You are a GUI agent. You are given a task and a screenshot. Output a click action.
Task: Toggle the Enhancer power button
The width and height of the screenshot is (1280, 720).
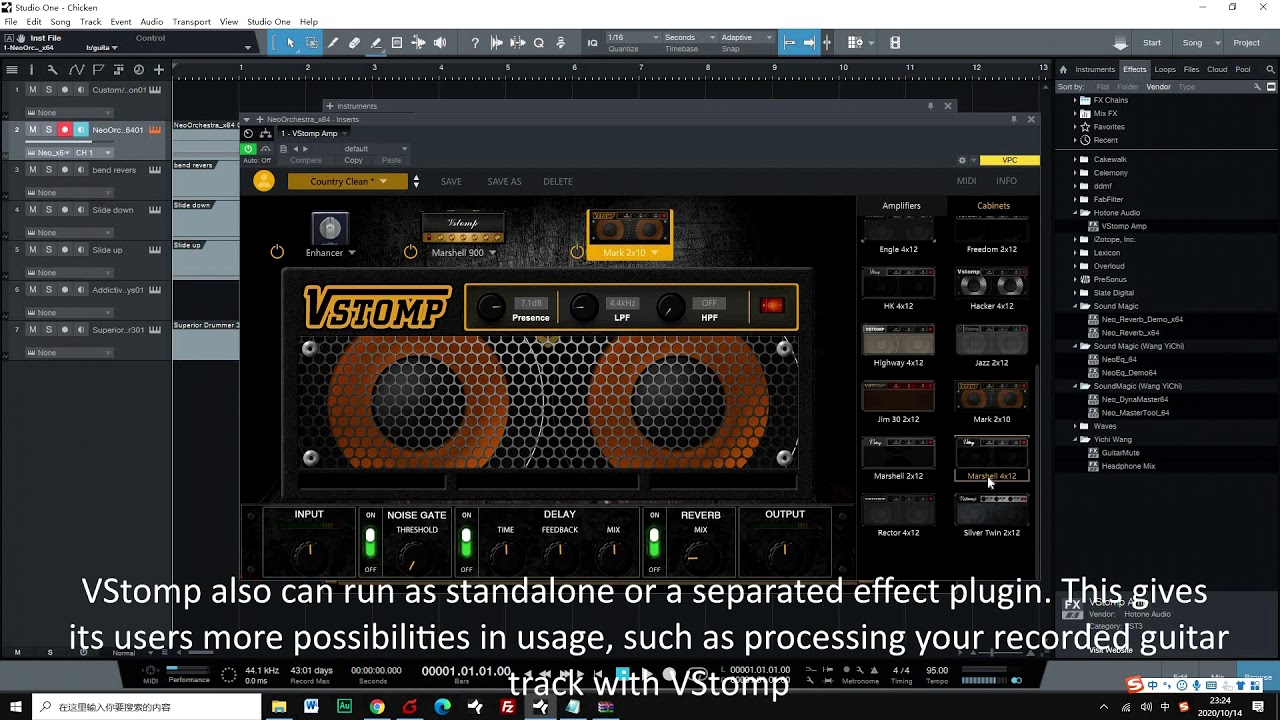point(277,252)
